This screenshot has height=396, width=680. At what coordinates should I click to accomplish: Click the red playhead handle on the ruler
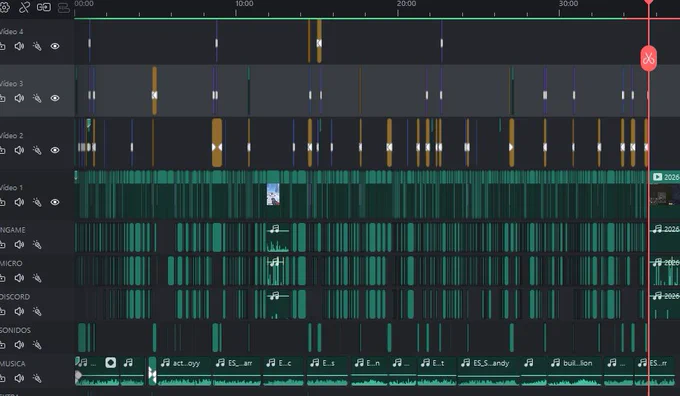coord(648,2)
